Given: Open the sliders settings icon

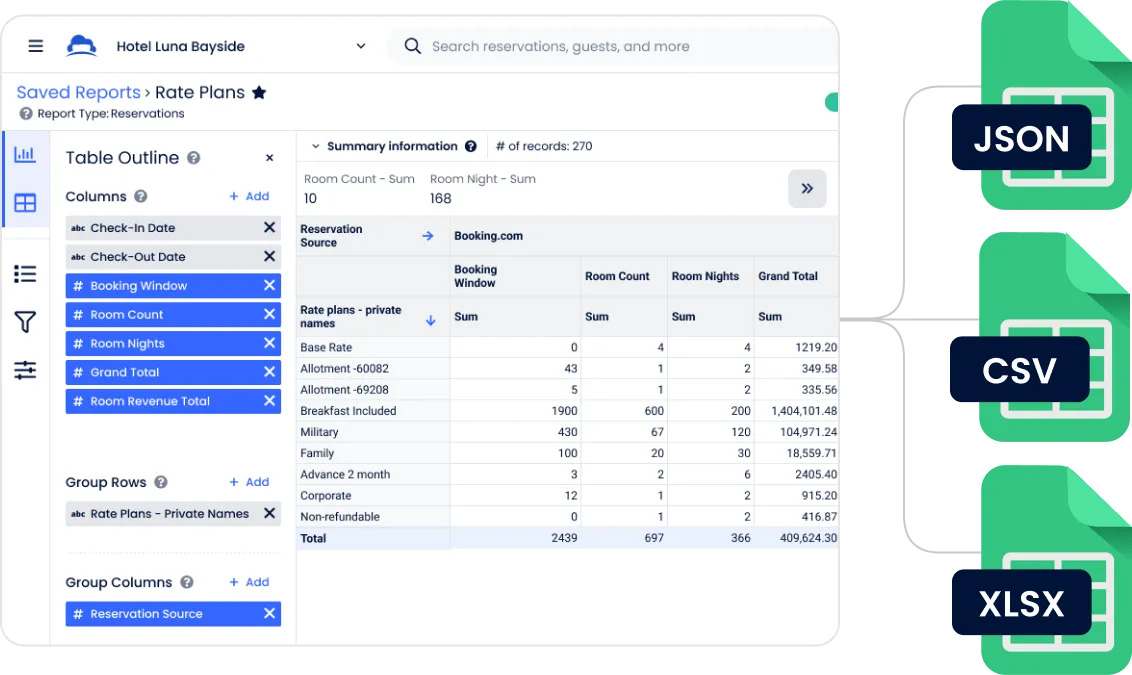Looking at the screenshot, I should [x=25, y=370].
